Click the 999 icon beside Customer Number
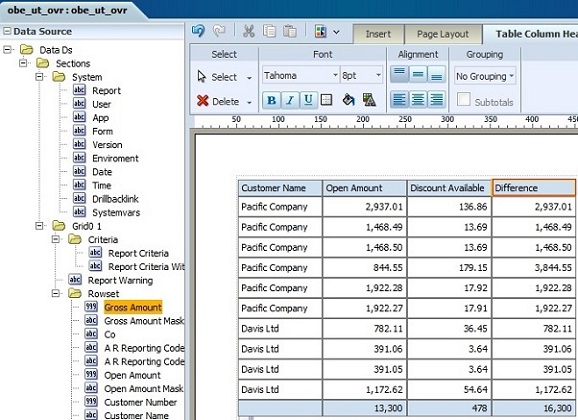 tap(91, 402)
